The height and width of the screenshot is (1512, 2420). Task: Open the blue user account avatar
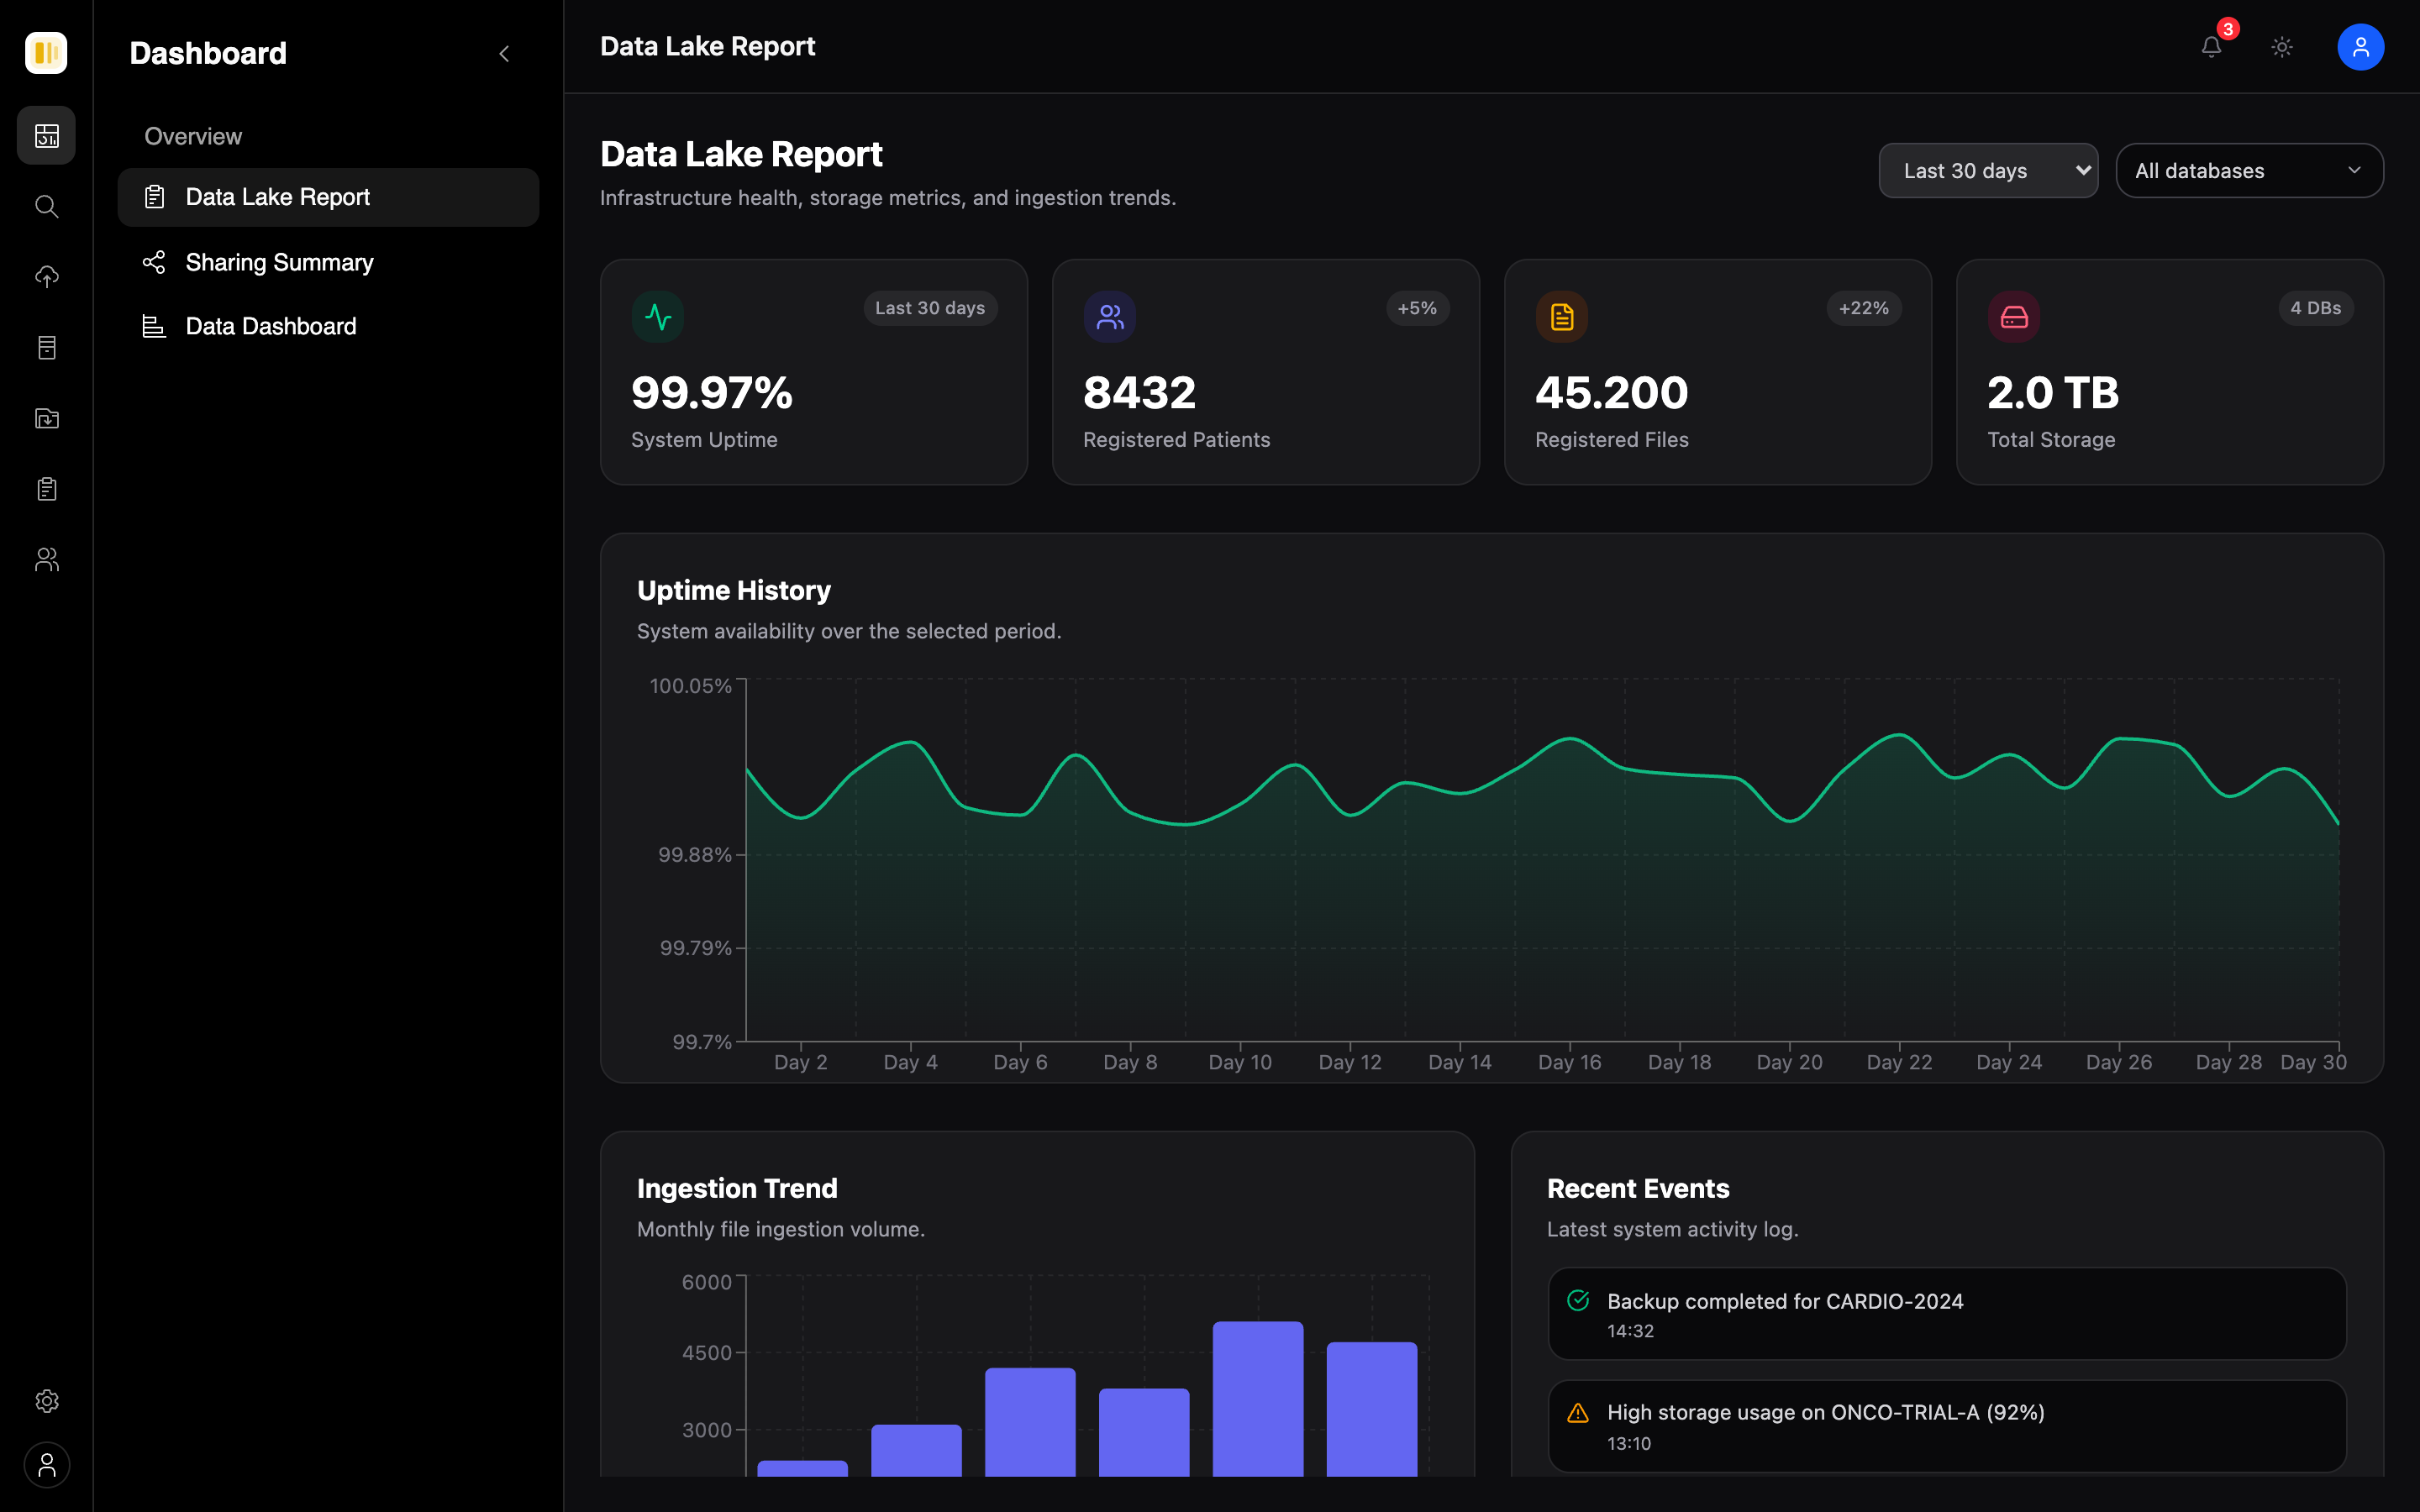pos(2360,47)
